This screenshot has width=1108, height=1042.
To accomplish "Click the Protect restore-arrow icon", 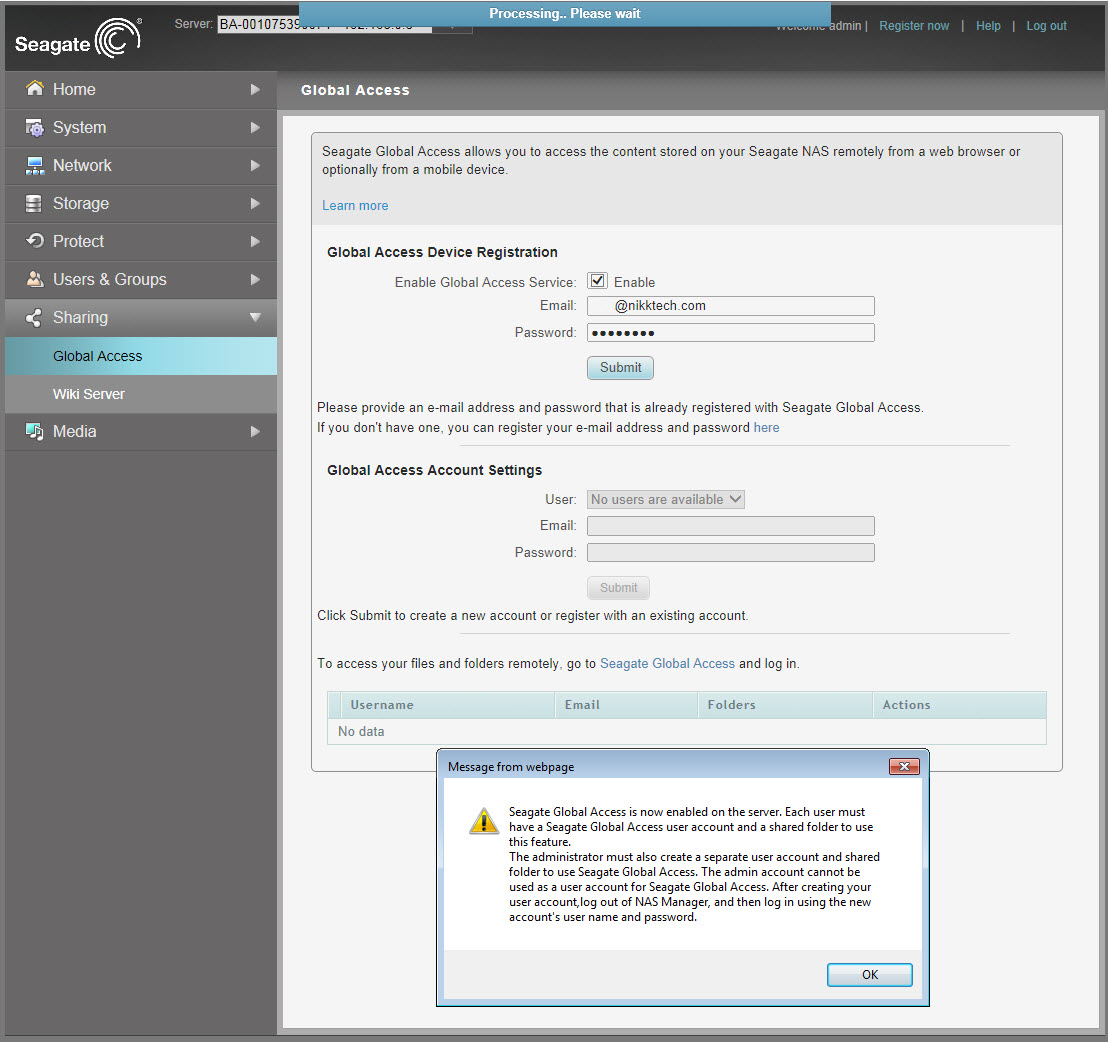I will pos(35,241).
